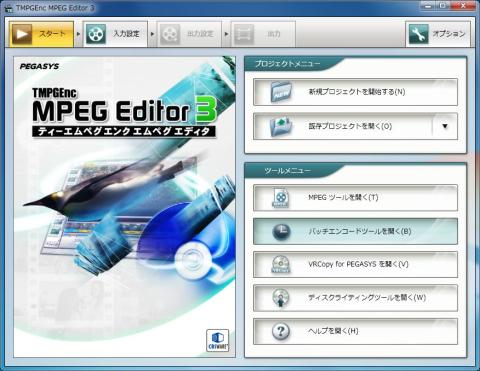Switch to the 出力設定 tab

189,34
